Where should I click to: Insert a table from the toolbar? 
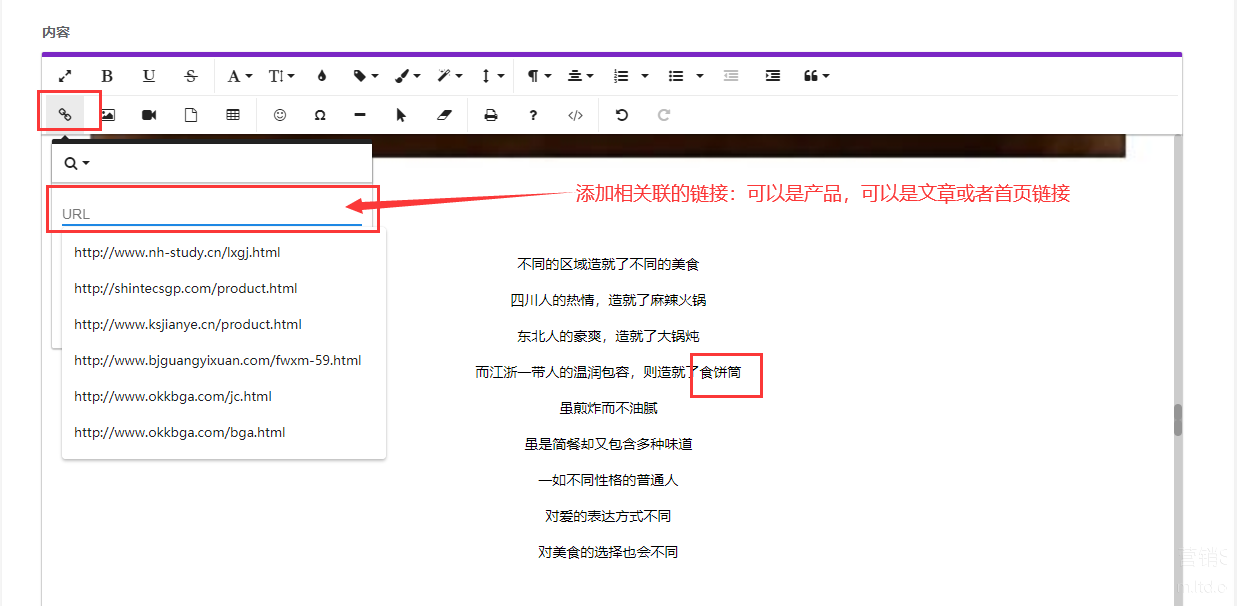point(233,115)
